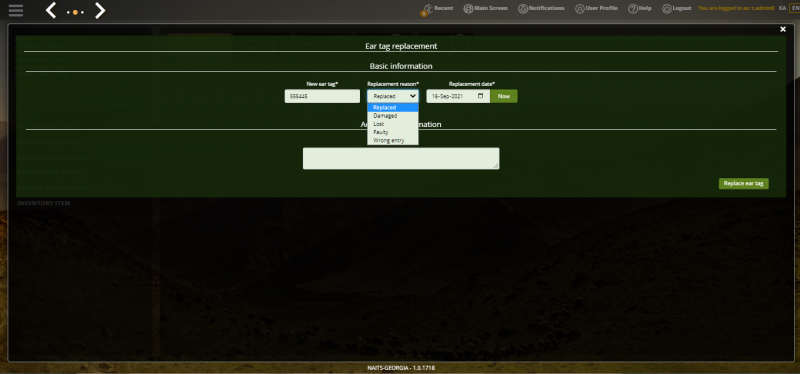The image size is (800, 374).
Task: Go to Main Screen
Action: (485, 9)
